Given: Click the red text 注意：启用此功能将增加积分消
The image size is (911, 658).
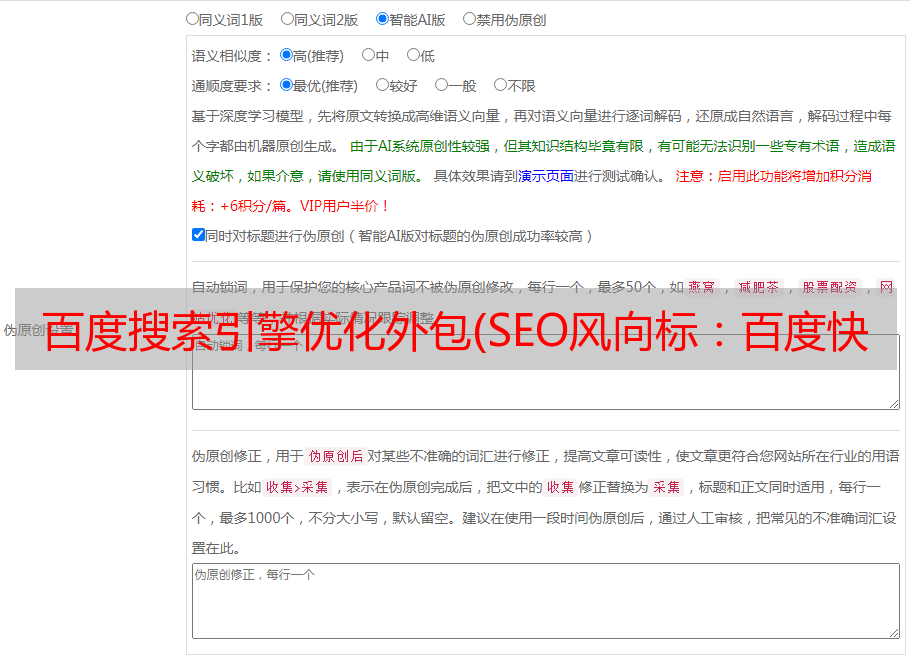Looking at the screenshot, I should click(x=773, y=176).
